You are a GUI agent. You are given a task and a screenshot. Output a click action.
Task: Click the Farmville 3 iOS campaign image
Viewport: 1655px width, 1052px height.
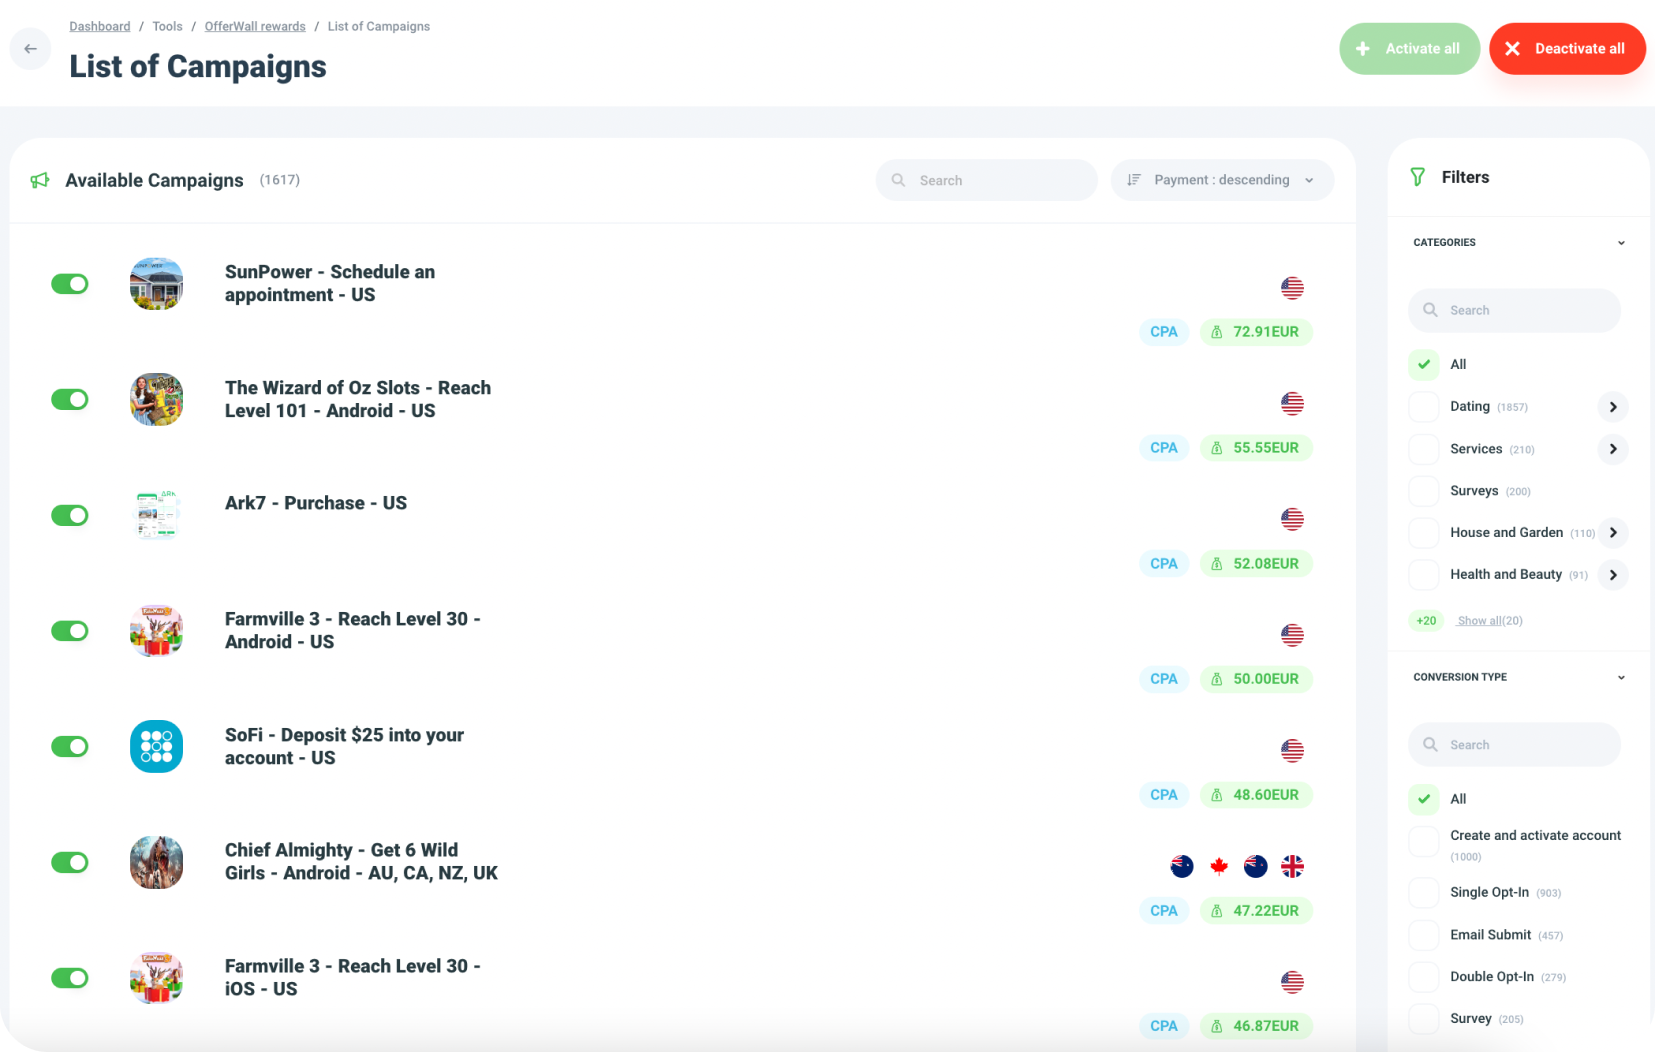(x=157, y=978)
